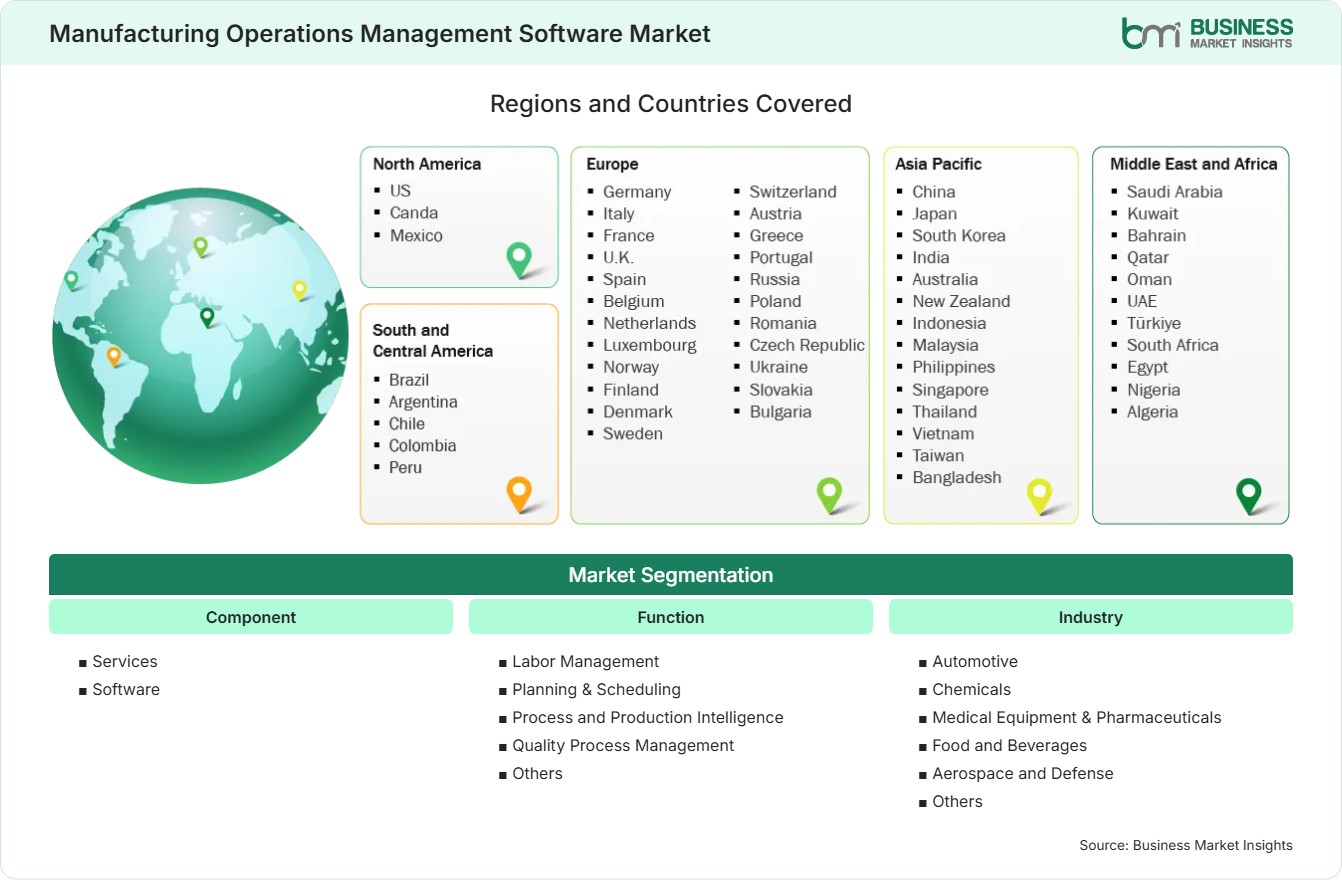Click 'Luxembourg' in Europe list
Screen dimensions: 1342x880
click(x=650, y=345)
